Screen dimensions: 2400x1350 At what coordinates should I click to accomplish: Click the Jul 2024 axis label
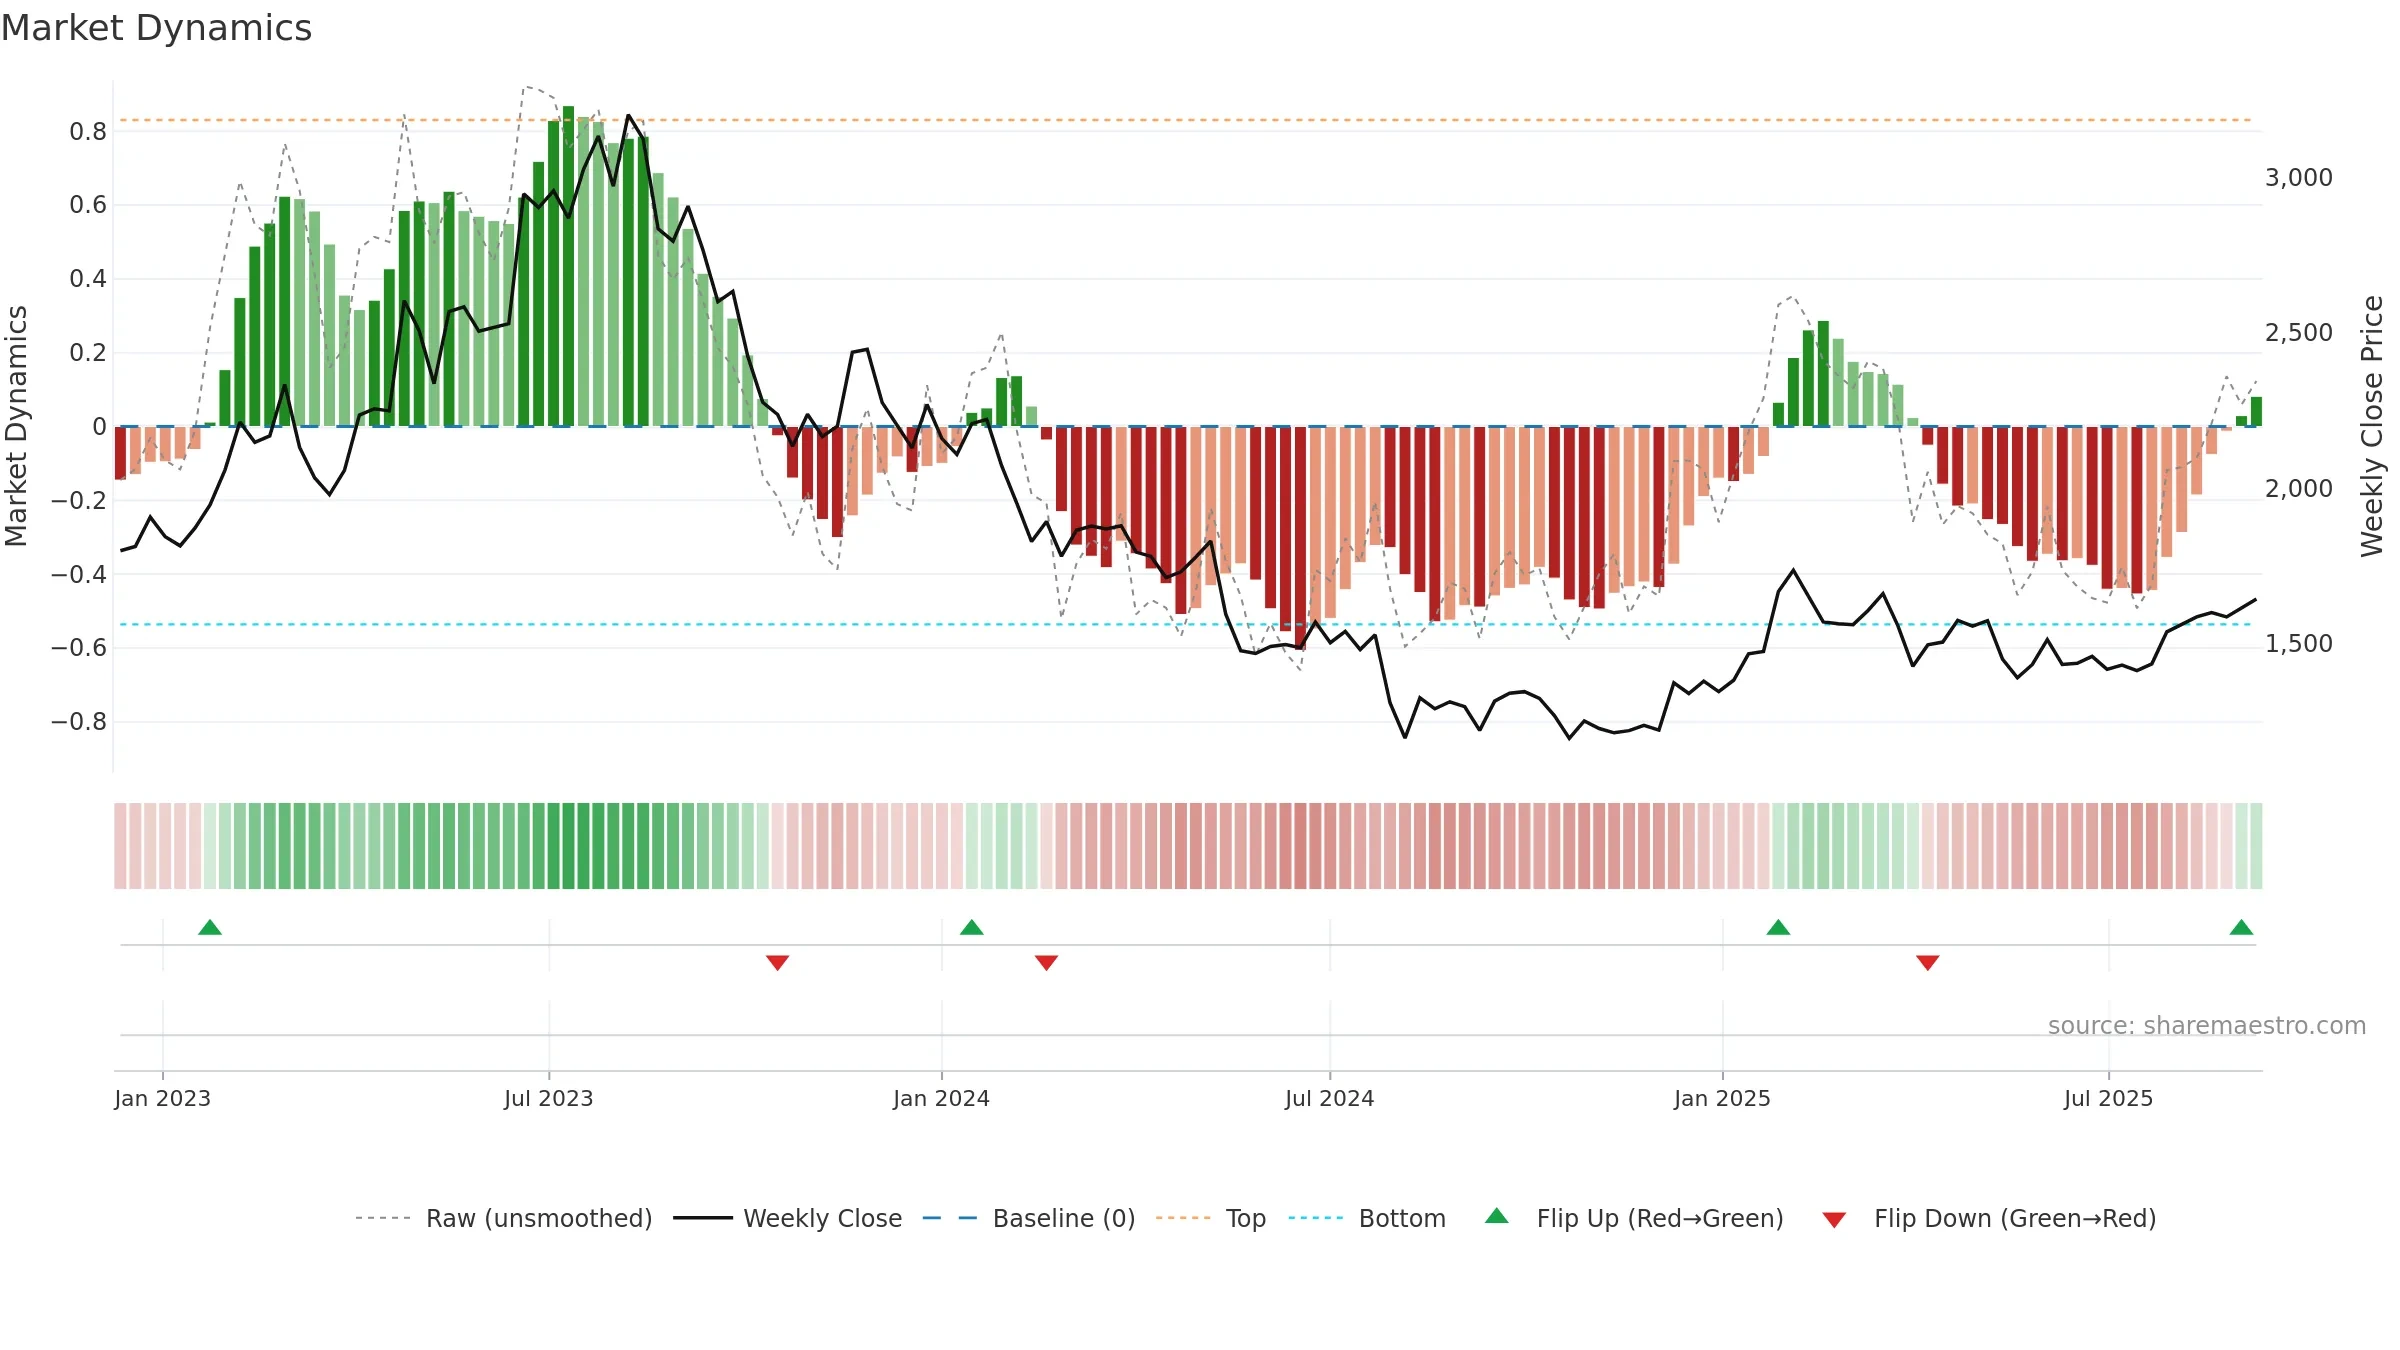[1330, 1098]
